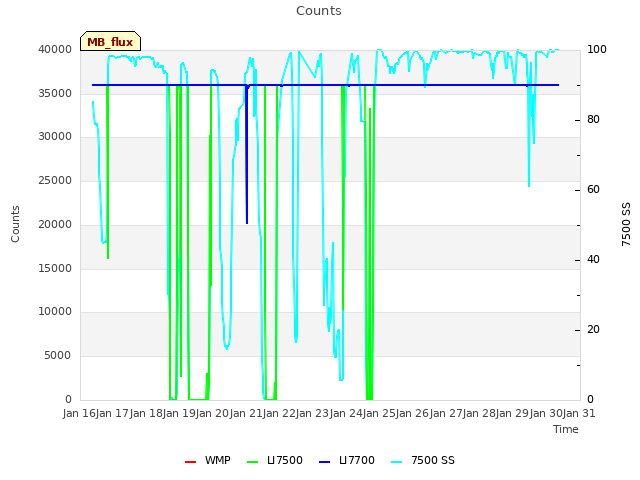Toggle the WMP series in the legend
Screen dimensions: 640x480
click(x=208, y=460)
